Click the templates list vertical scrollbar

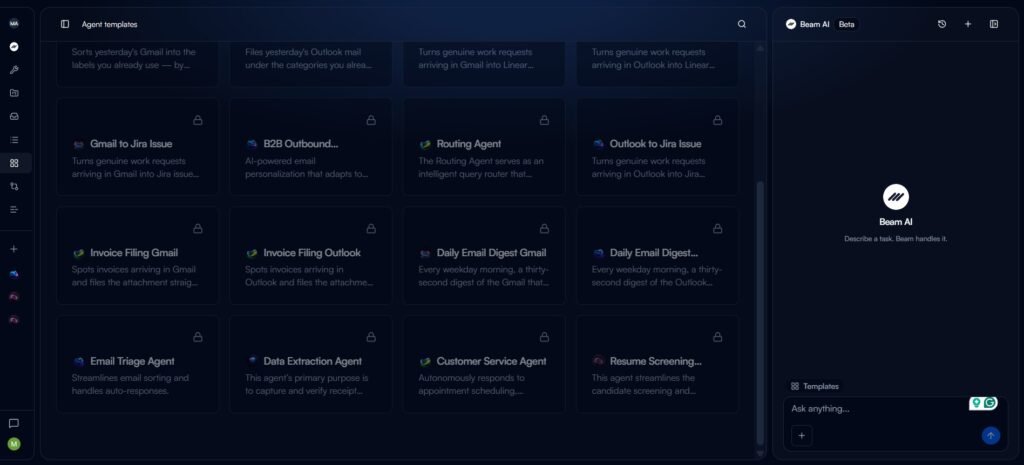(760, 313)
